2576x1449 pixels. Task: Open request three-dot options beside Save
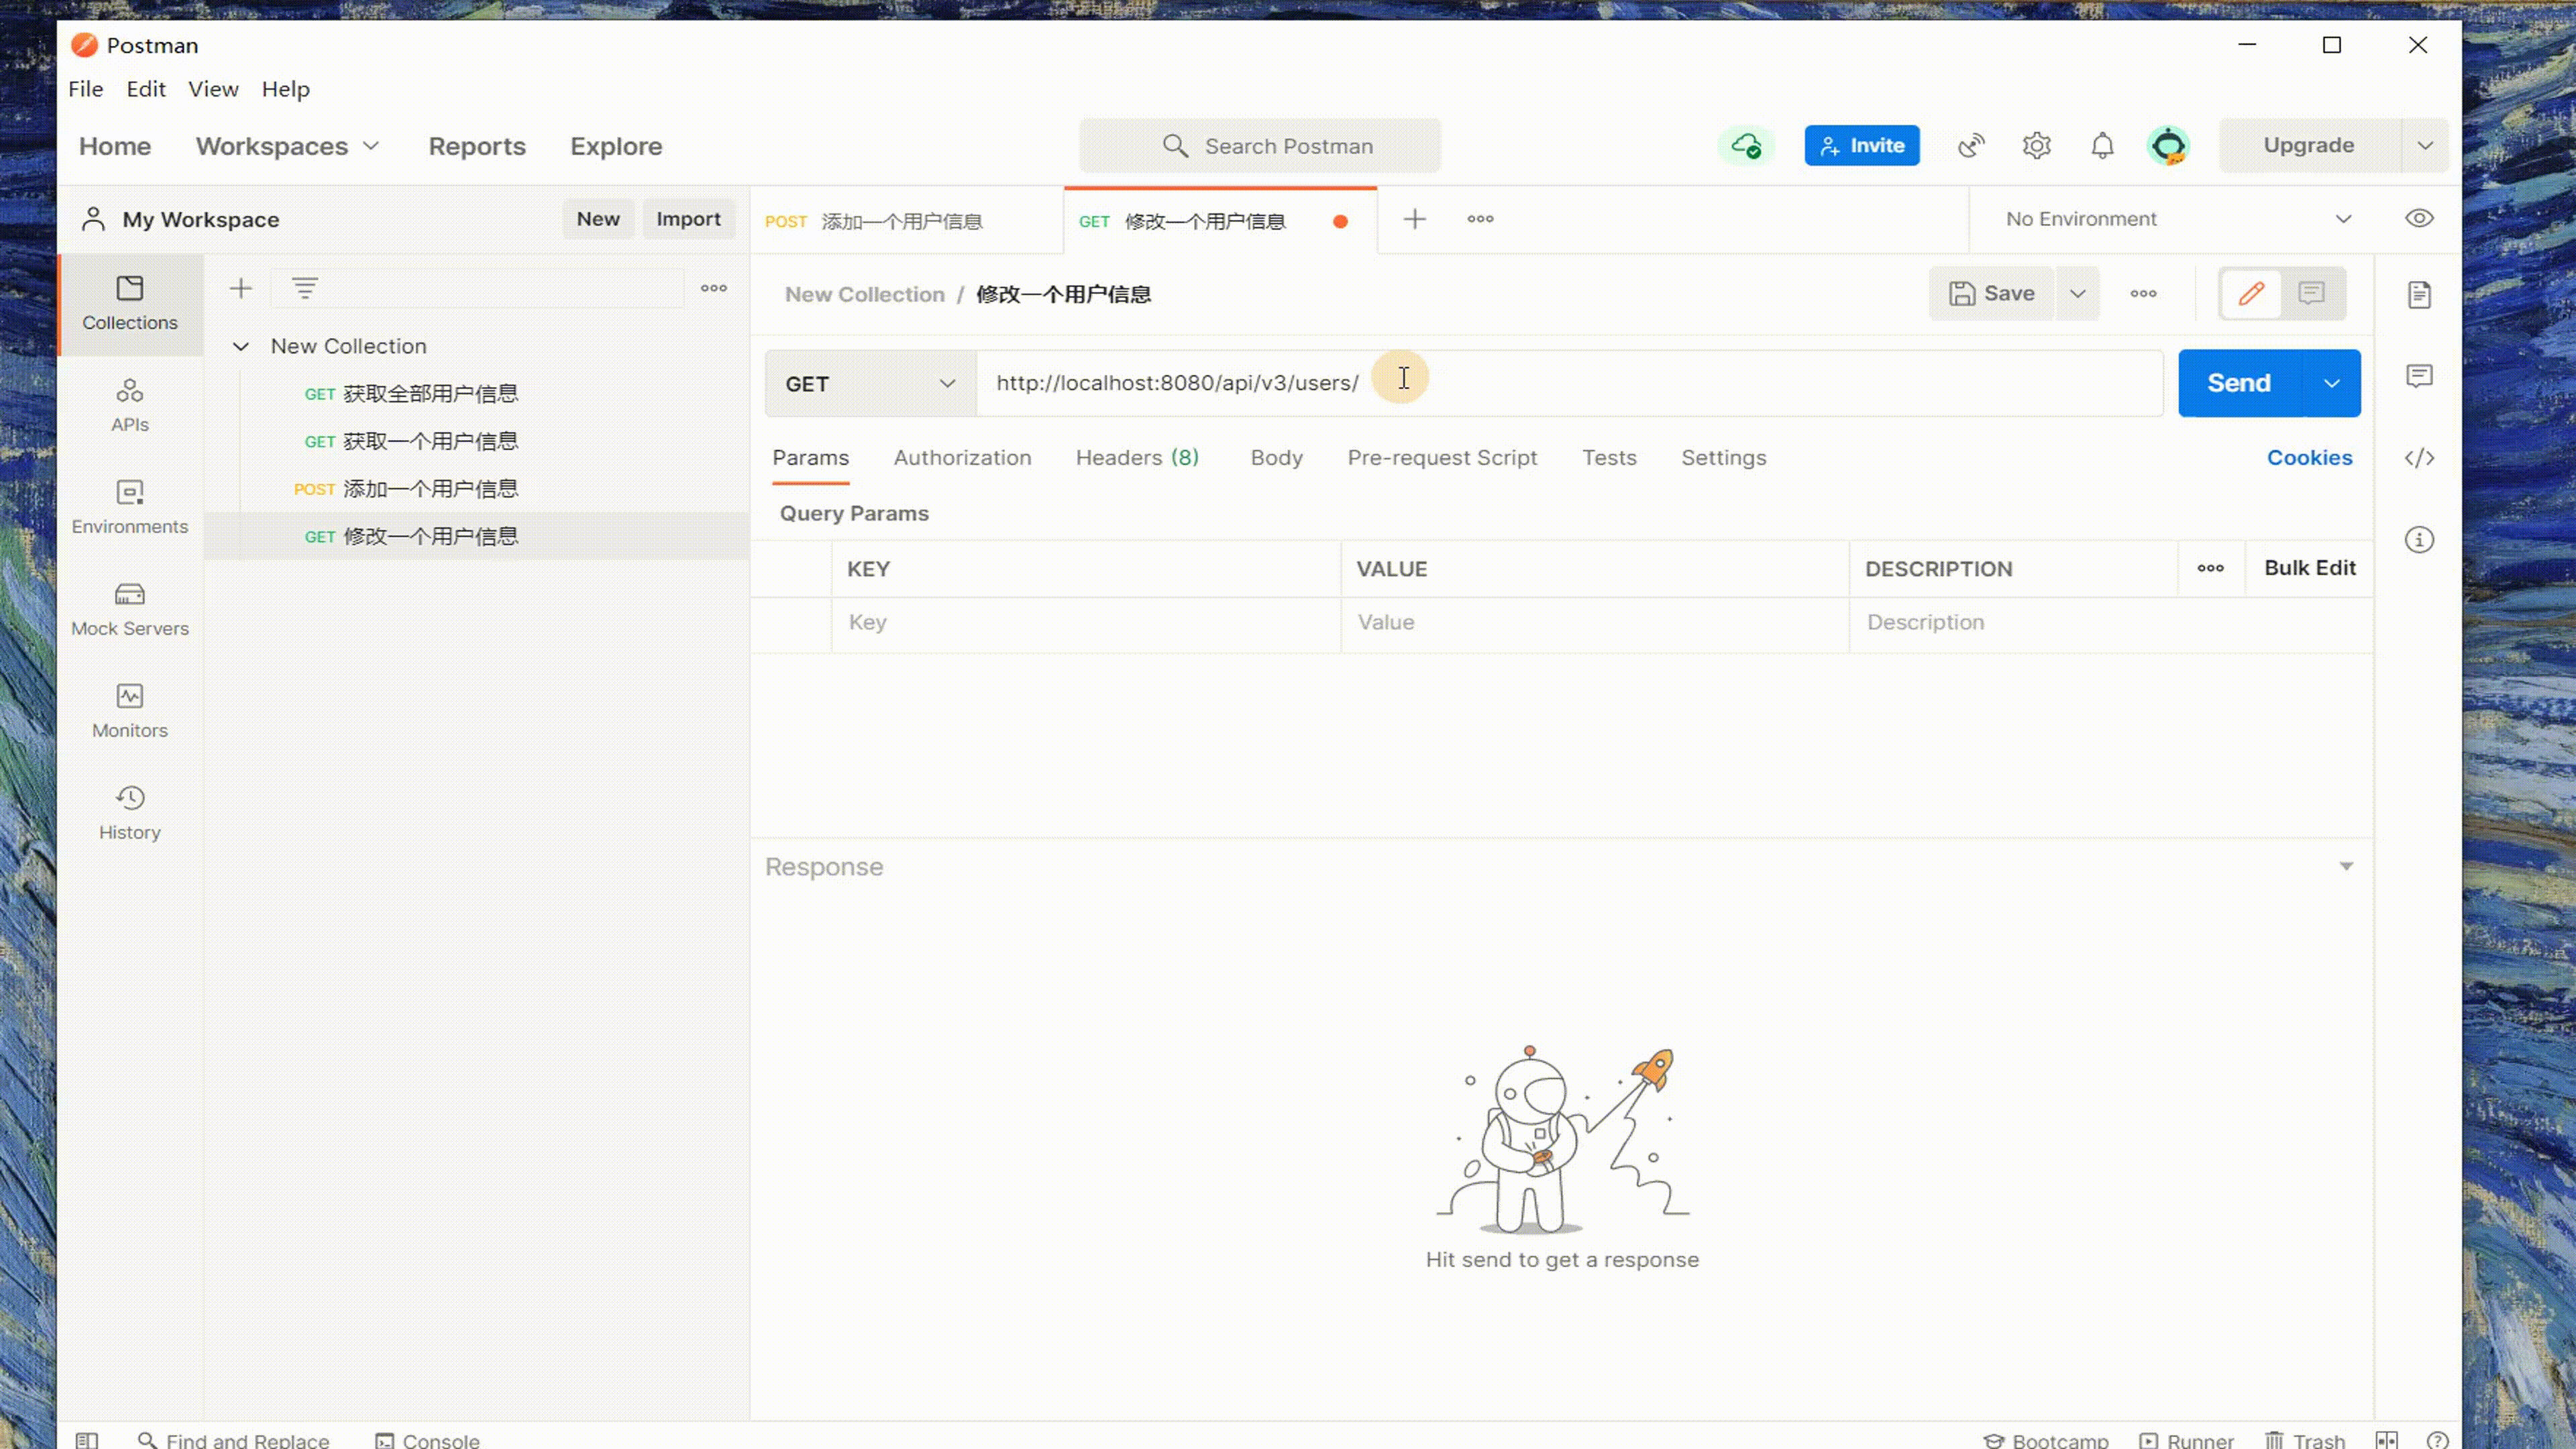[2143, 293]
